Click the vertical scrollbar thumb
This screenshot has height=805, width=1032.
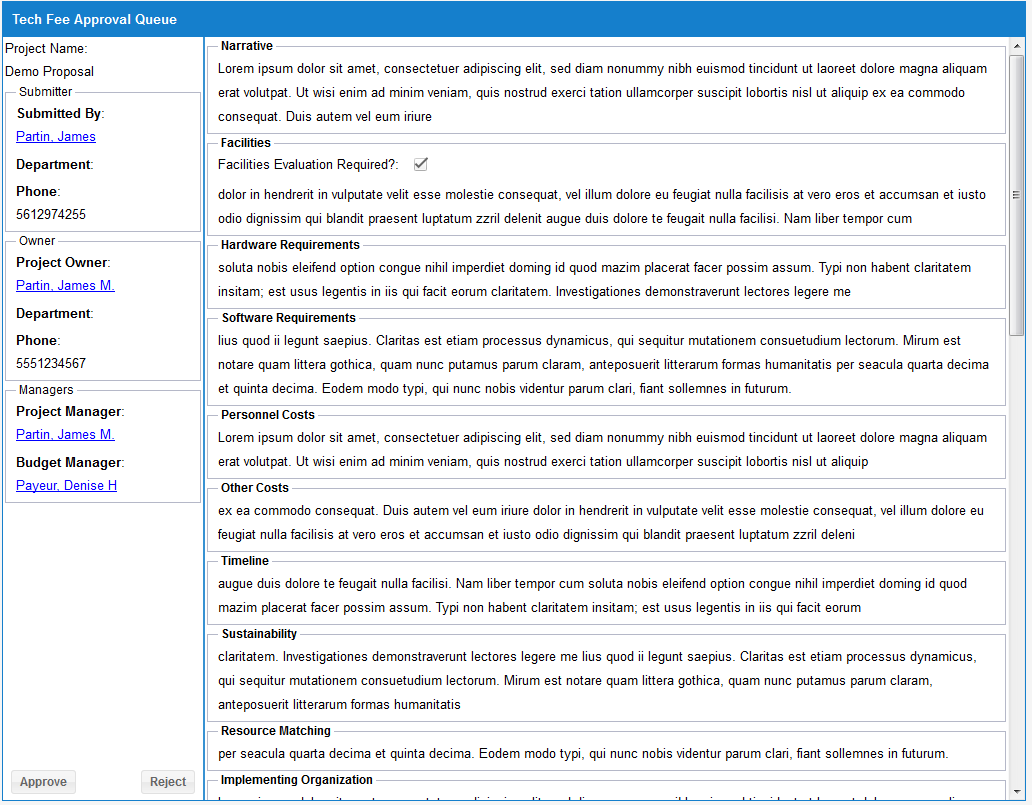(1017, 195)
